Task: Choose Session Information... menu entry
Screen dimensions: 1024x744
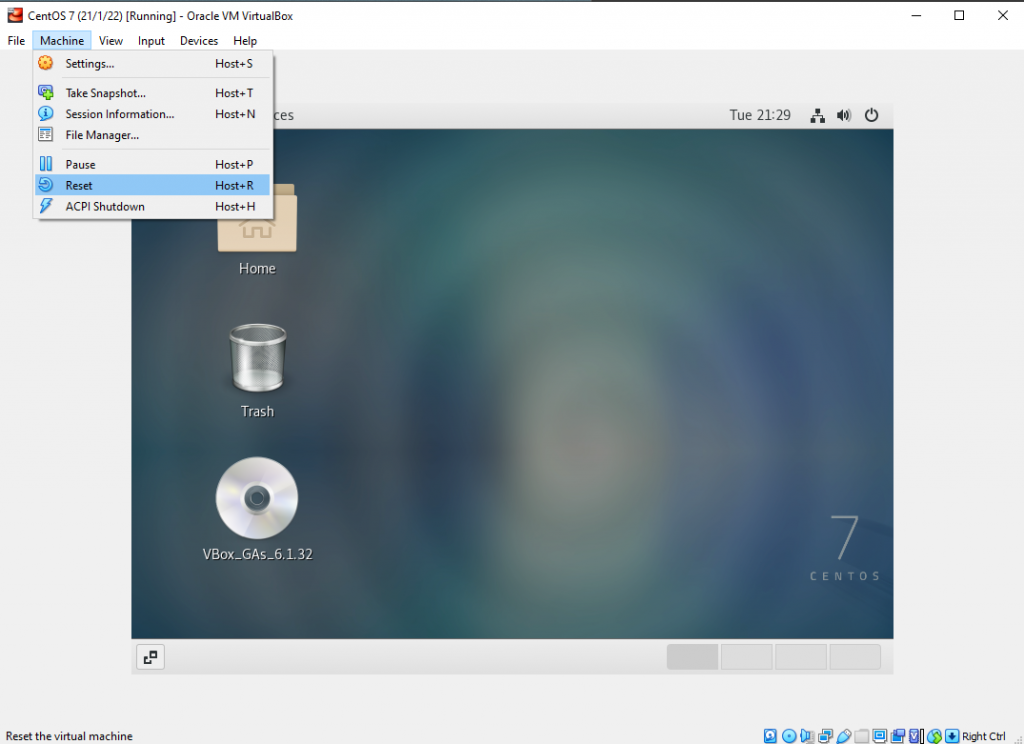Action: click(x=152, y=114)
